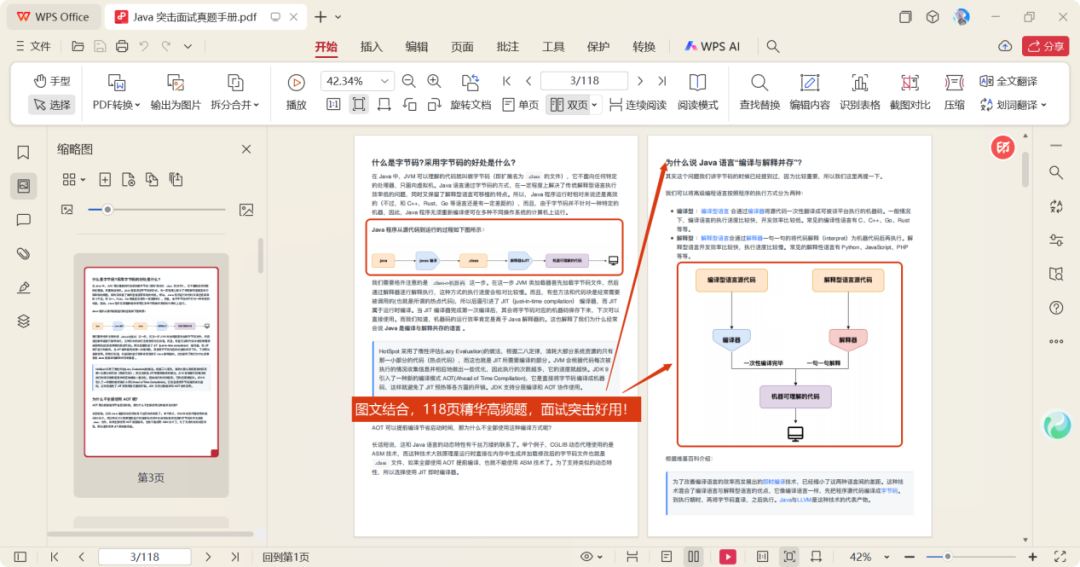Rotate page clockwise in ribbon
The image size is (1080, 567).
434,105
